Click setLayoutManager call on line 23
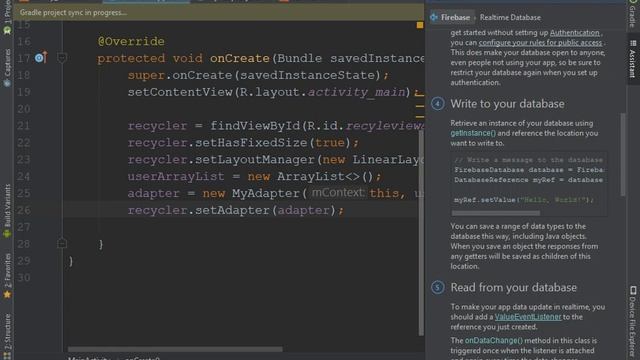This screenshot has height=360, width=640. coord(255,160)
